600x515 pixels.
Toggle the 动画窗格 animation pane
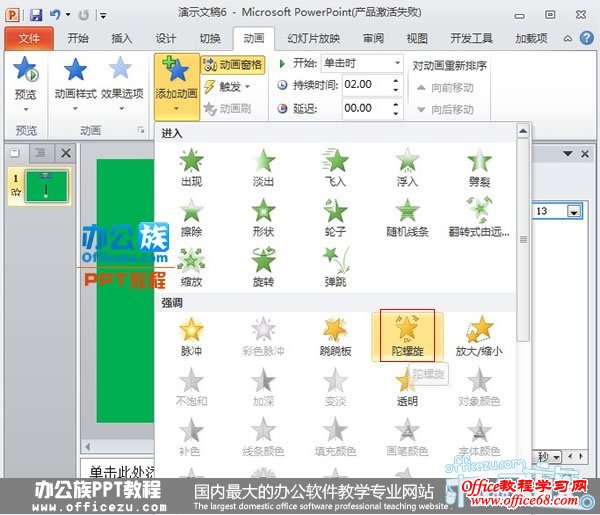click(233, 65)
